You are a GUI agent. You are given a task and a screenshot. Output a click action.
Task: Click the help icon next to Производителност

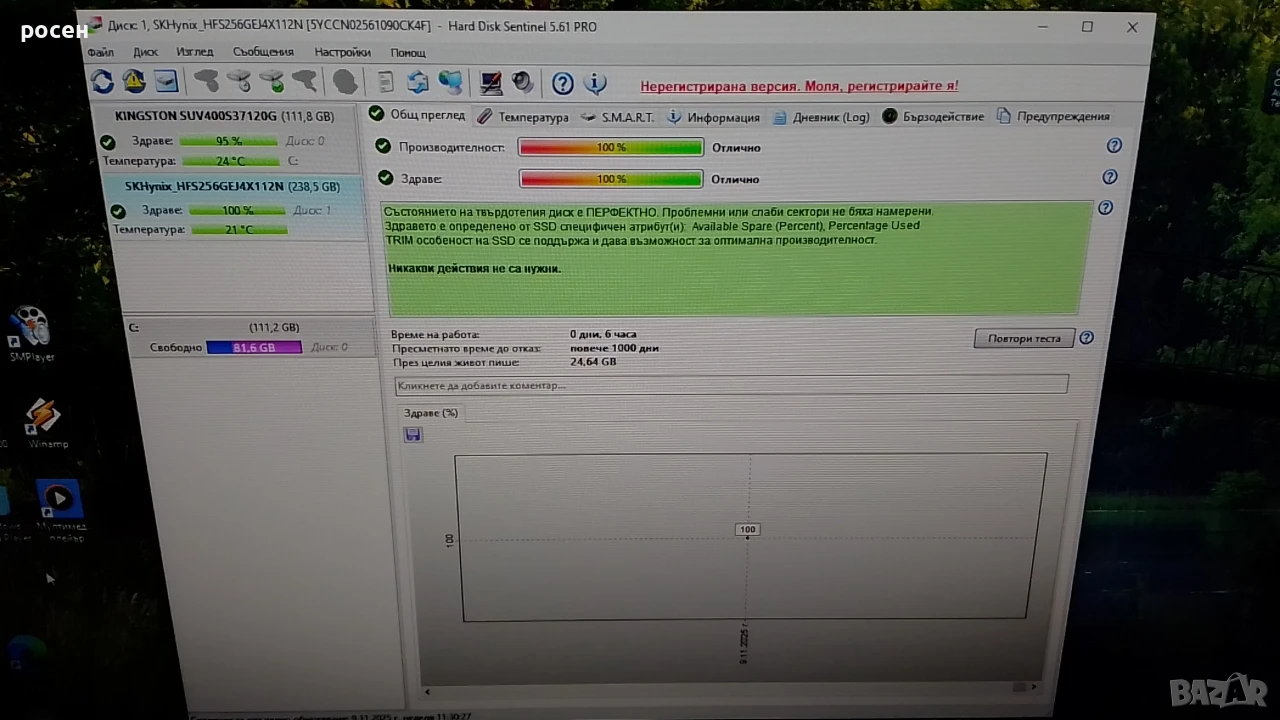(x=1114, y=146)
